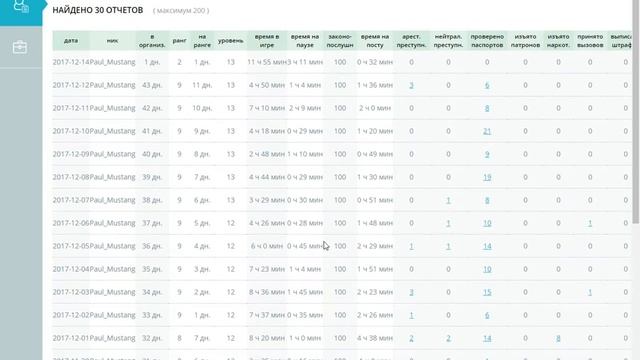Image resolution: width=640 pixels, height=360 pixels.
Task: Open passports link 14 for 2017-12-01
Action: point(487,338)
